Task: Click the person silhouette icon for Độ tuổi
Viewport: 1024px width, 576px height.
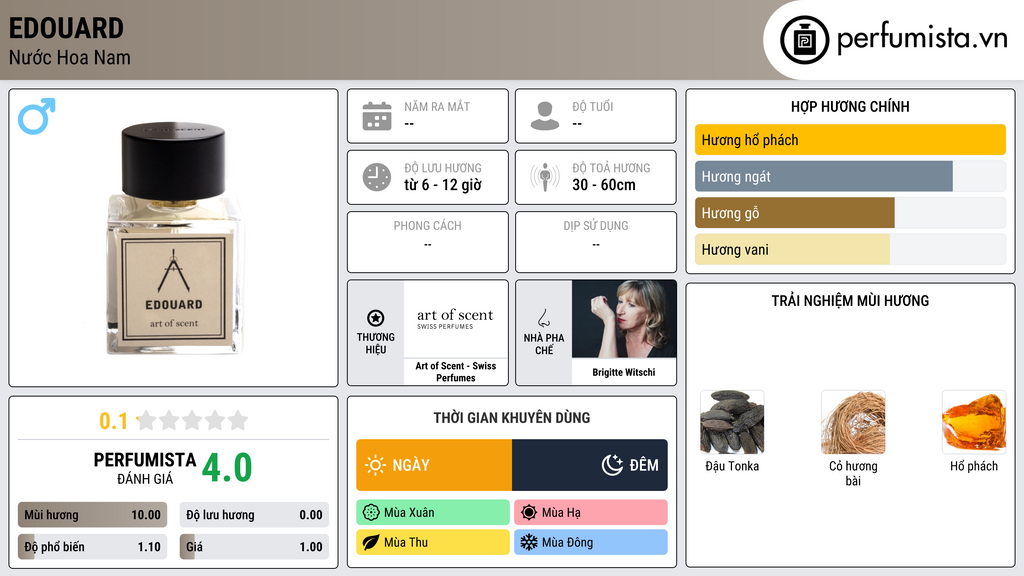Action: (545, 116)
